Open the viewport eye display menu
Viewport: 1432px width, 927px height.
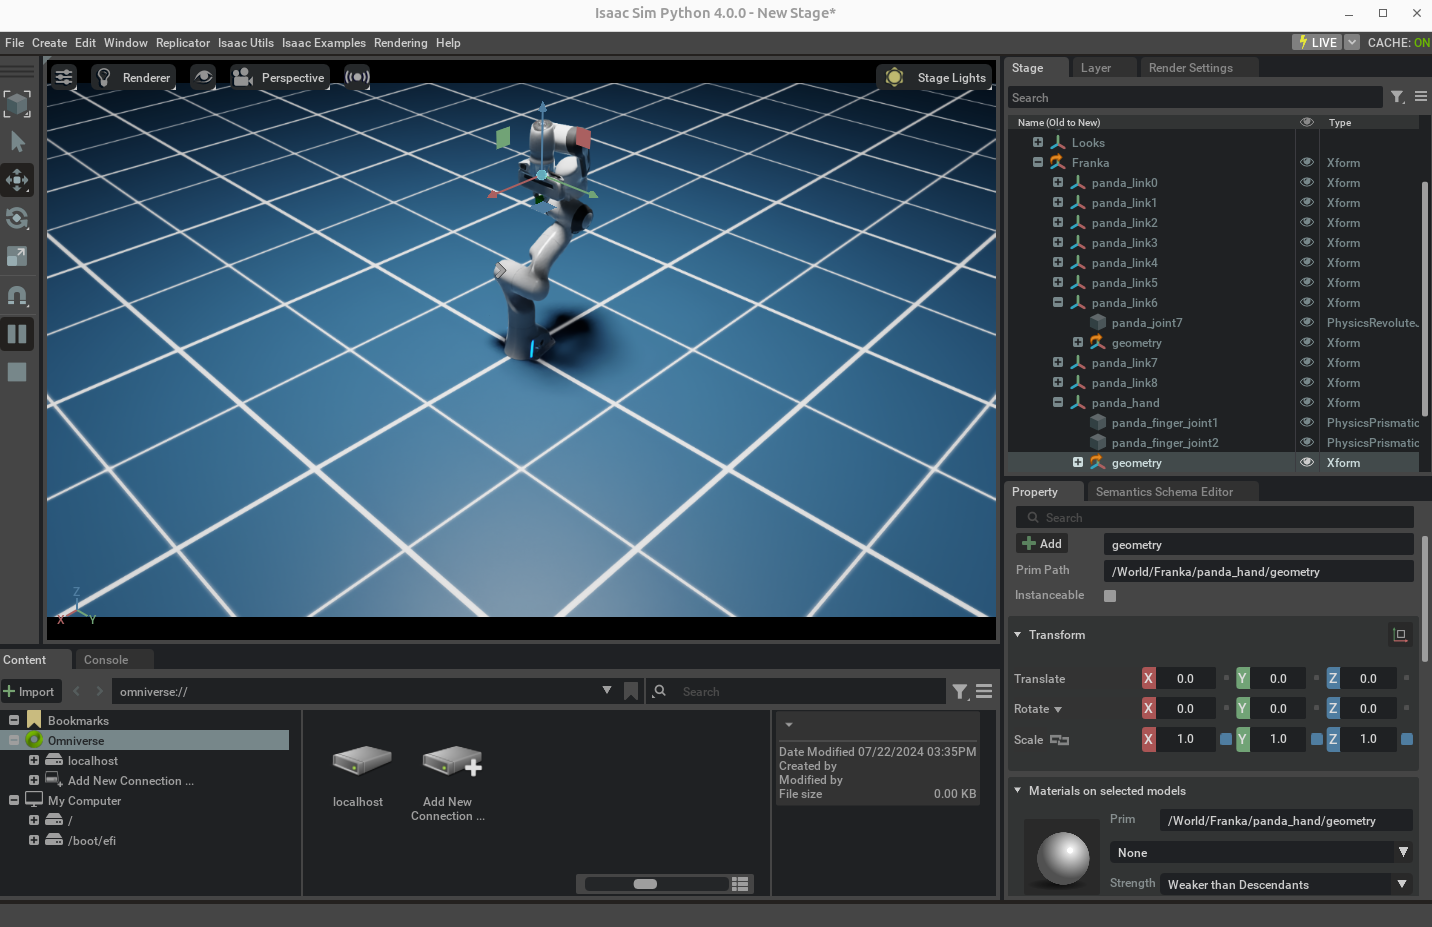203,77
